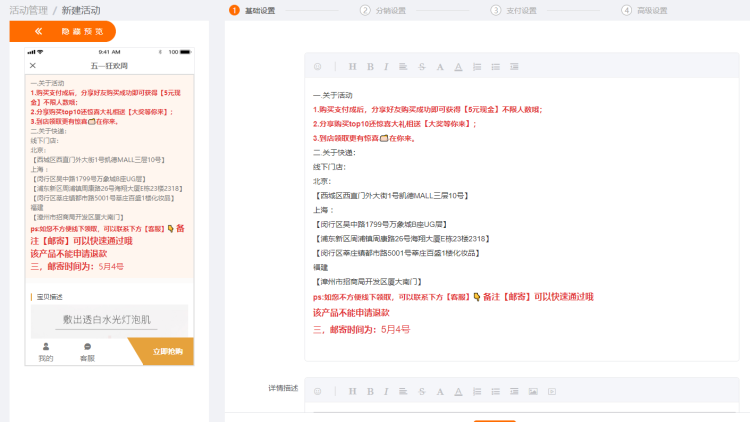Insert ordered list in 详情描述 editor
This screenshot has width=750, height=422.
click(x=477, y=391)
